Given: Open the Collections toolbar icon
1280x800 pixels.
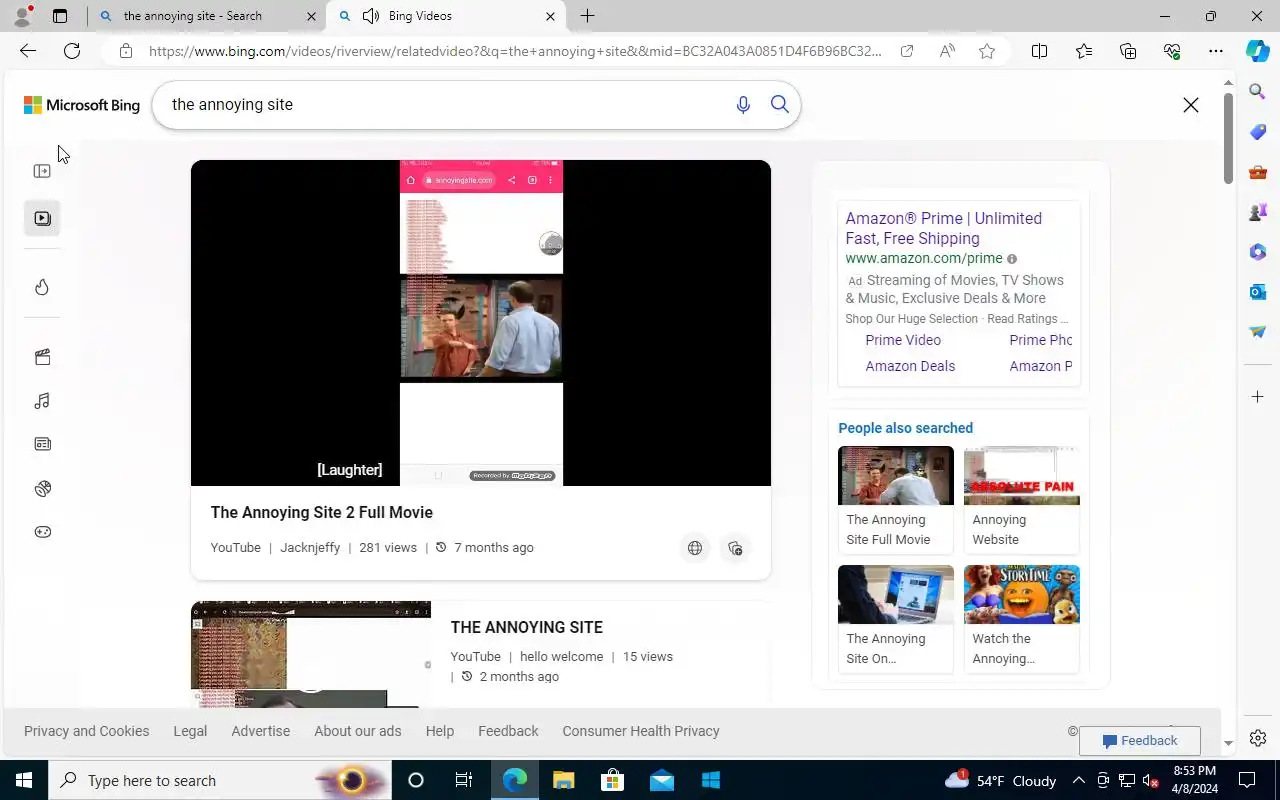Looking at the screenshot, I should (1128, 51).
